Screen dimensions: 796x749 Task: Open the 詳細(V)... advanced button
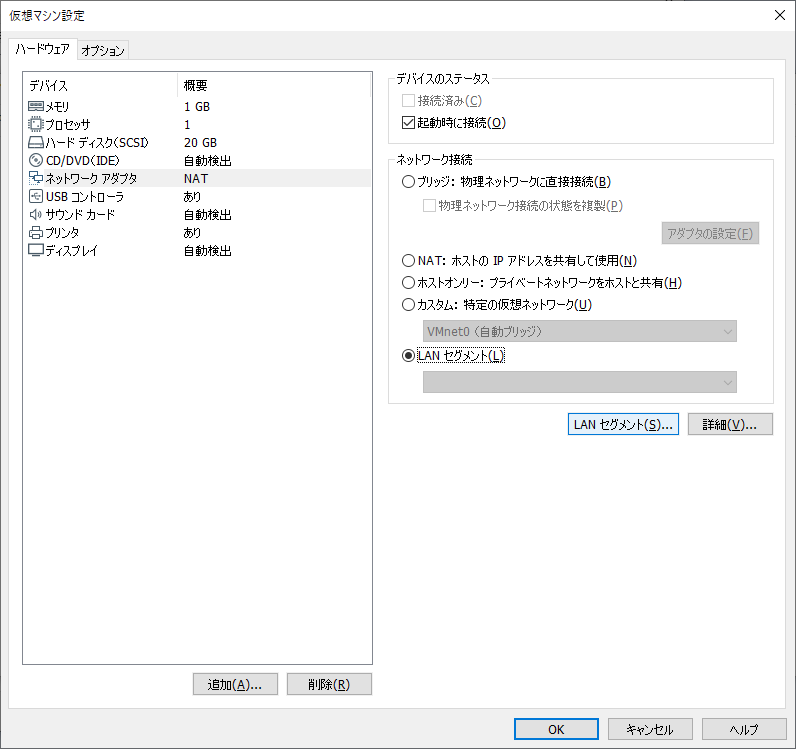tap(730, 424)
